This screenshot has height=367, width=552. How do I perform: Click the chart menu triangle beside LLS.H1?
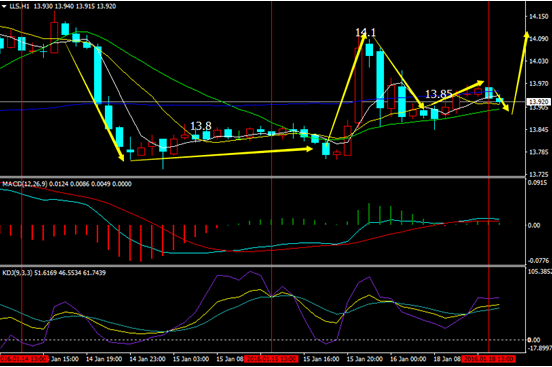point(4,6)
